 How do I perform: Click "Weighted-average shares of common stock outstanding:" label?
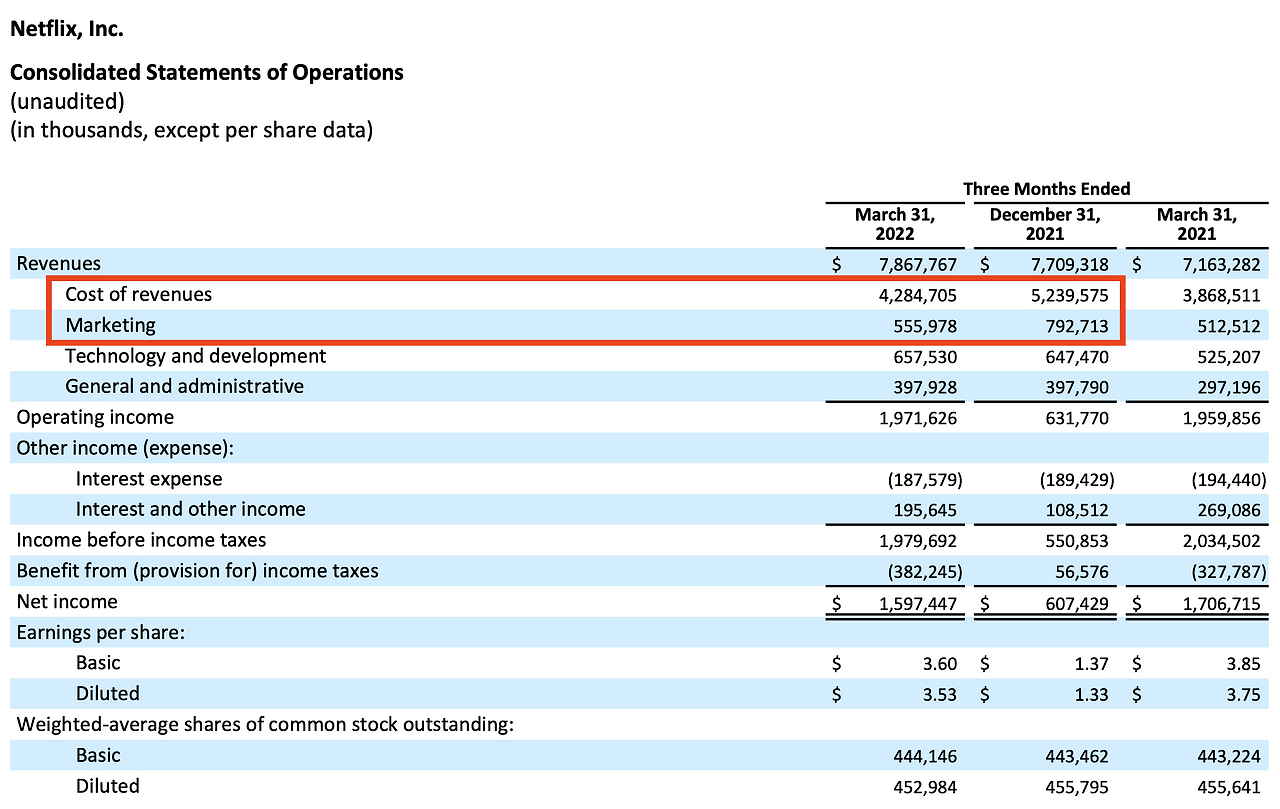click(265, 724)
